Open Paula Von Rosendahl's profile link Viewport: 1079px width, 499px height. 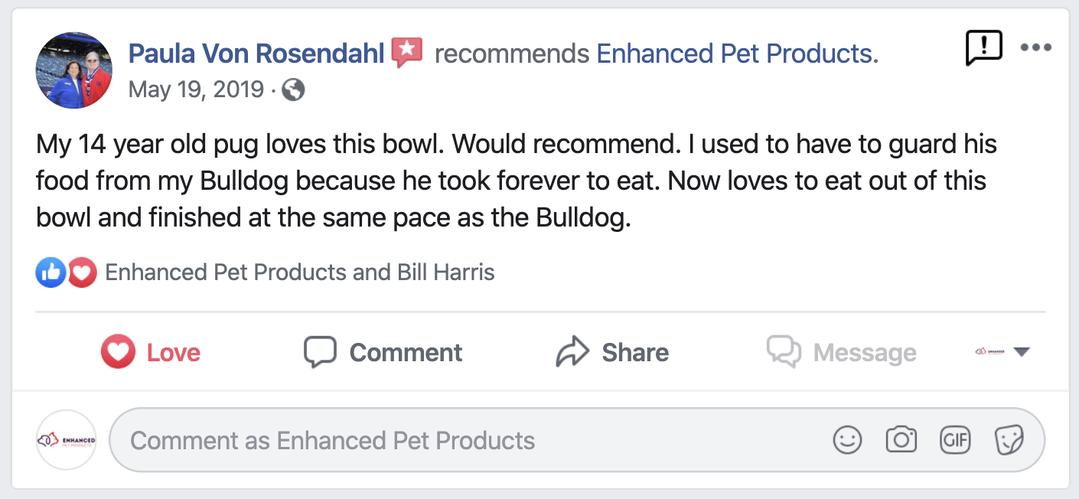257,53
